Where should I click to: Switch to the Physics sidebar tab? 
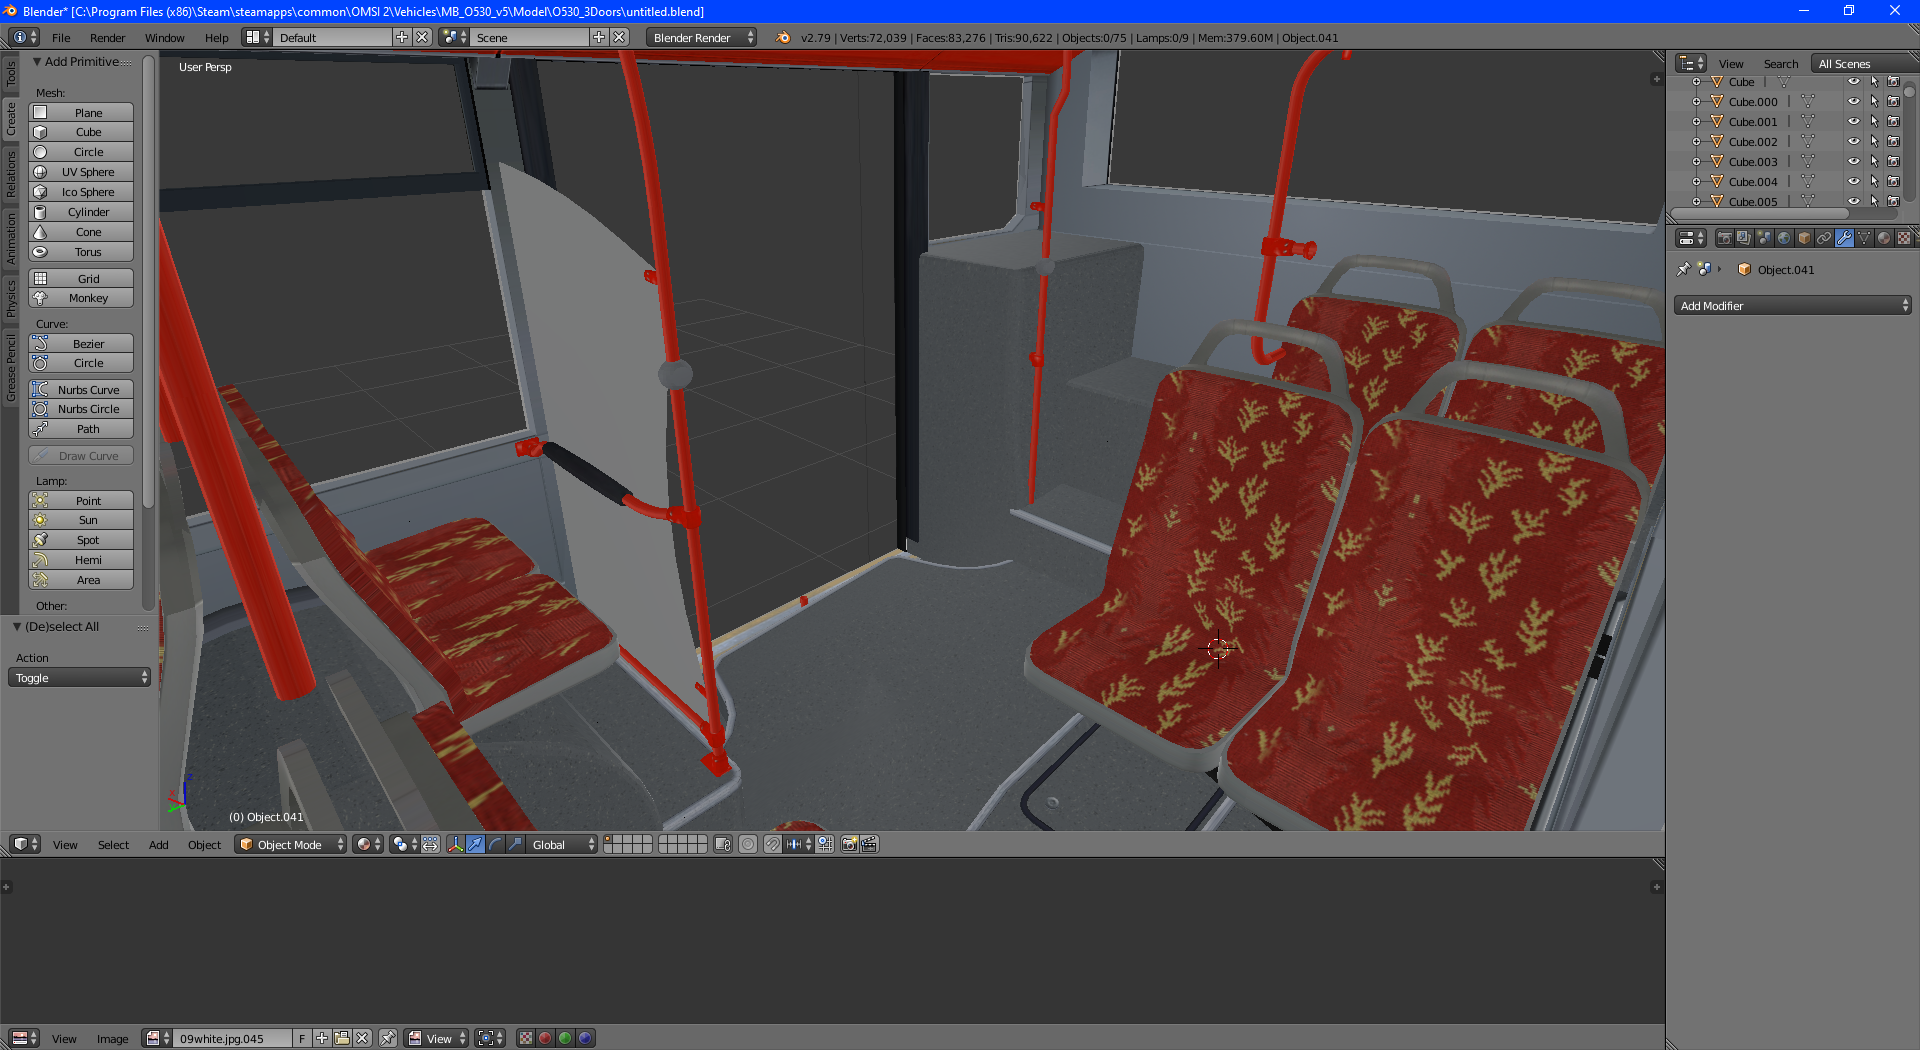coord(11,298)
